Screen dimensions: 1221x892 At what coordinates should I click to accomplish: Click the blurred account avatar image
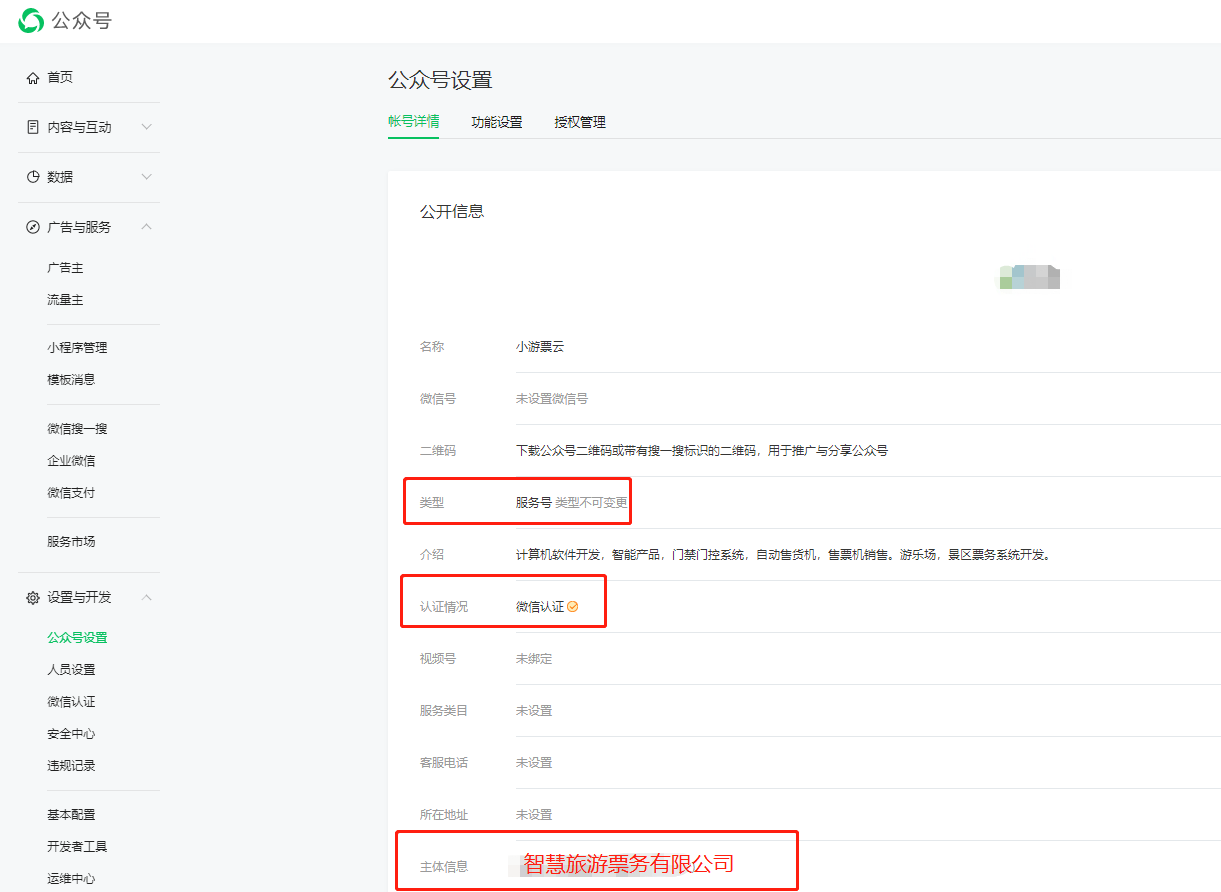click(1029, 277)
